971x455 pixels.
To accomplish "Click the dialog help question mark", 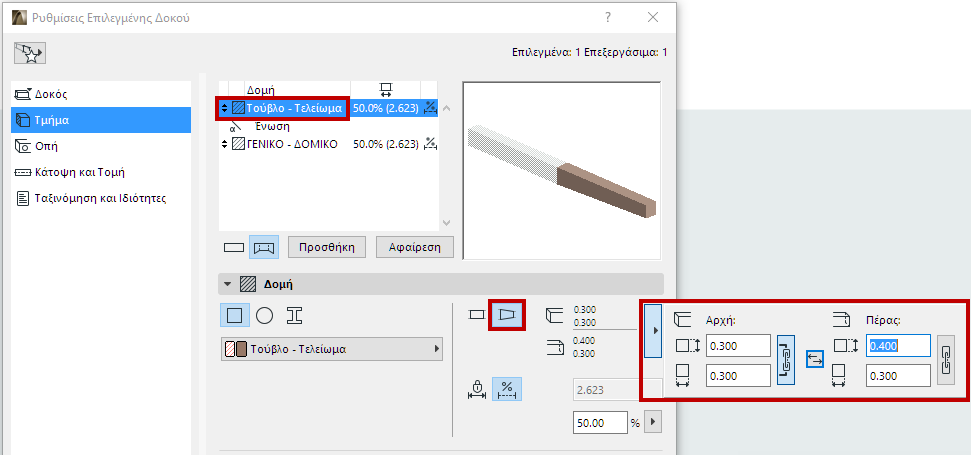I will pyautogui.click(x=608, y=17).
